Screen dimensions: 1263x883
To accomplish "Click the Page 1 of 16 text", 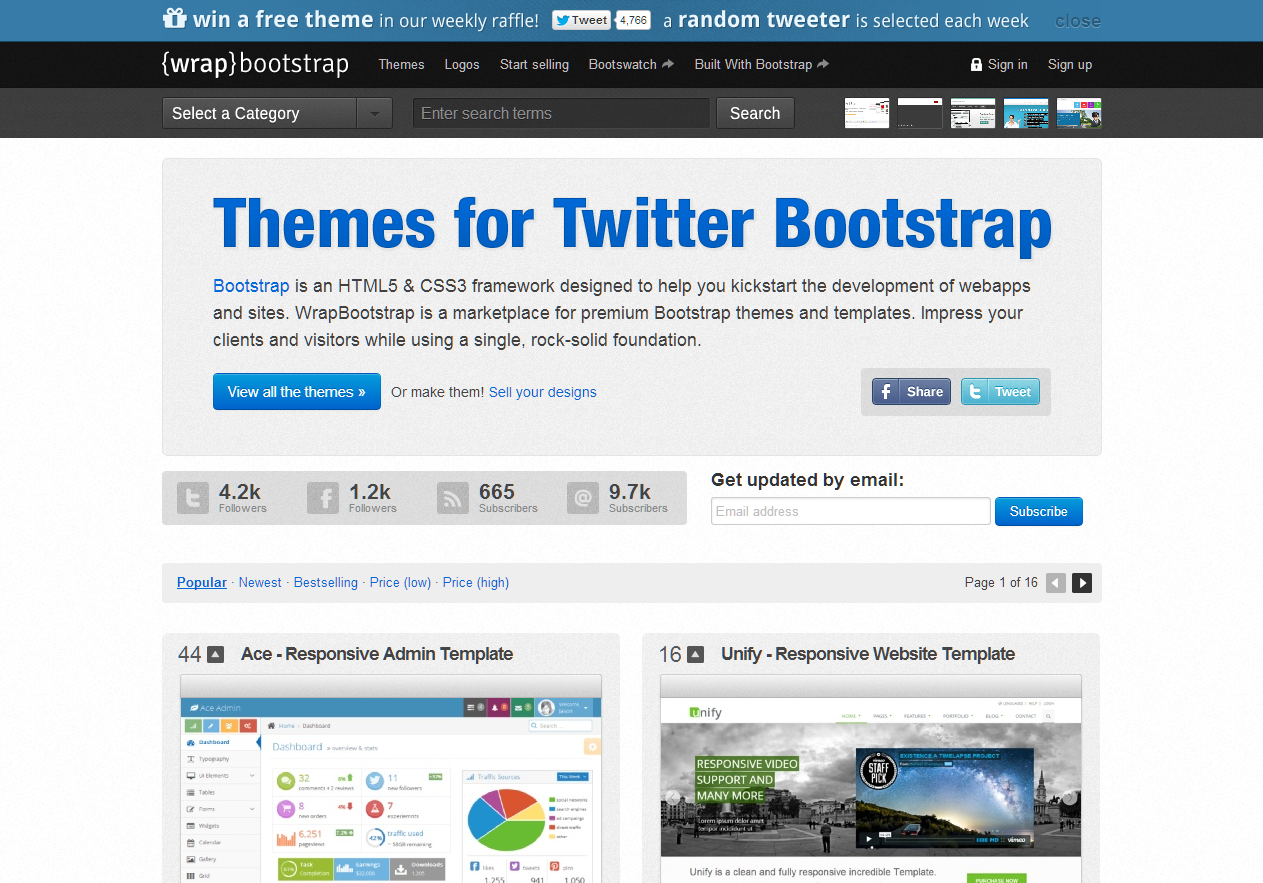I will coord(1001,582).
